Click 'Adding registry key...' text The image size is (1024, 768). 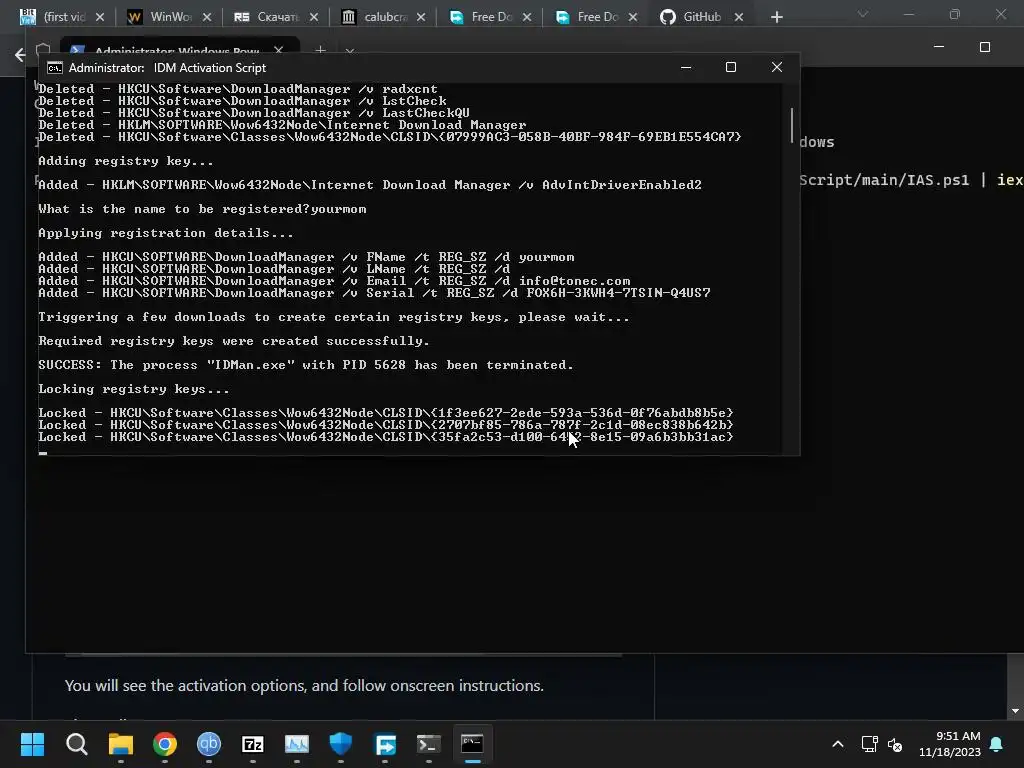[125, 161]
